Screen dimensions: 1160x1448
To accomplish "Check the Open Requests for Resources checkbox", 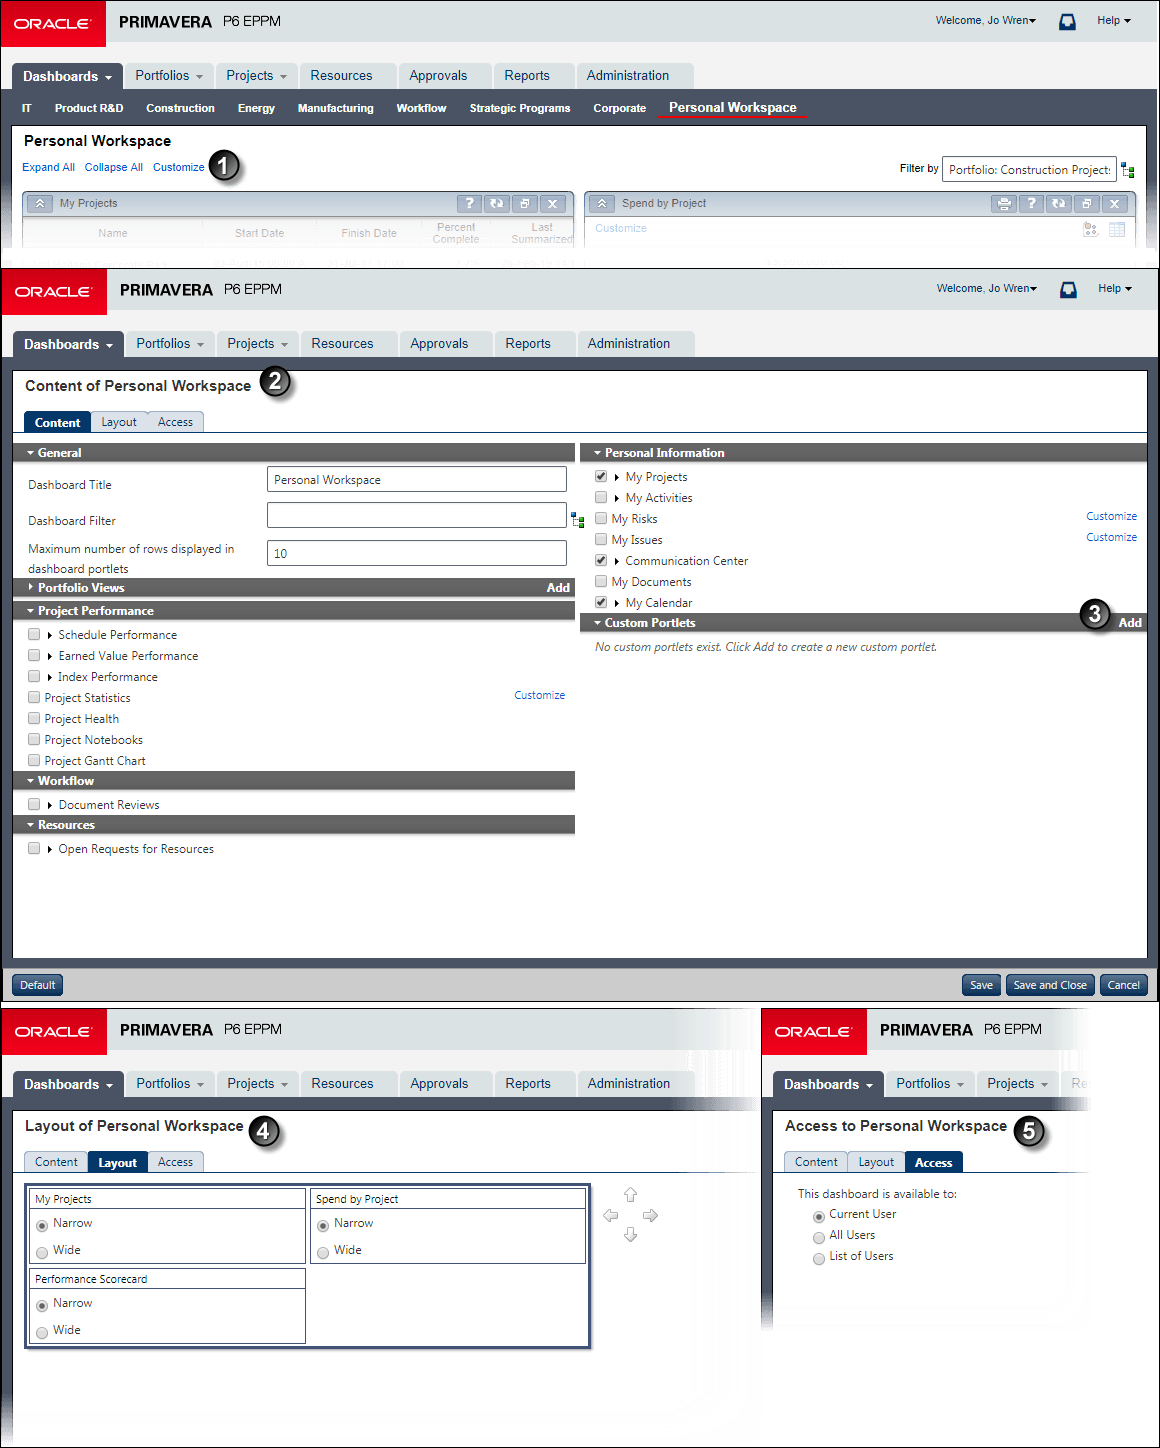I will point(34,848).
